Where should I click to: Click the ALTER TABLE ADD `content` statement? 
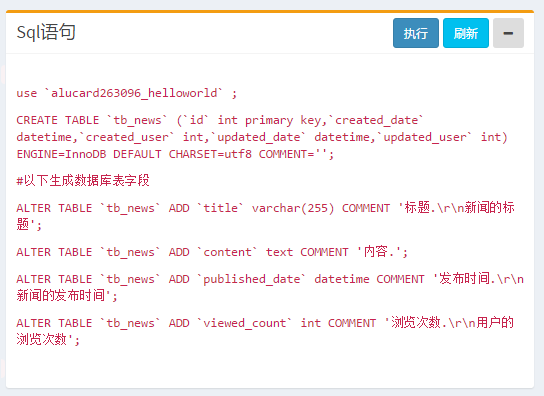pyautogui.click(x=212, y=251)
